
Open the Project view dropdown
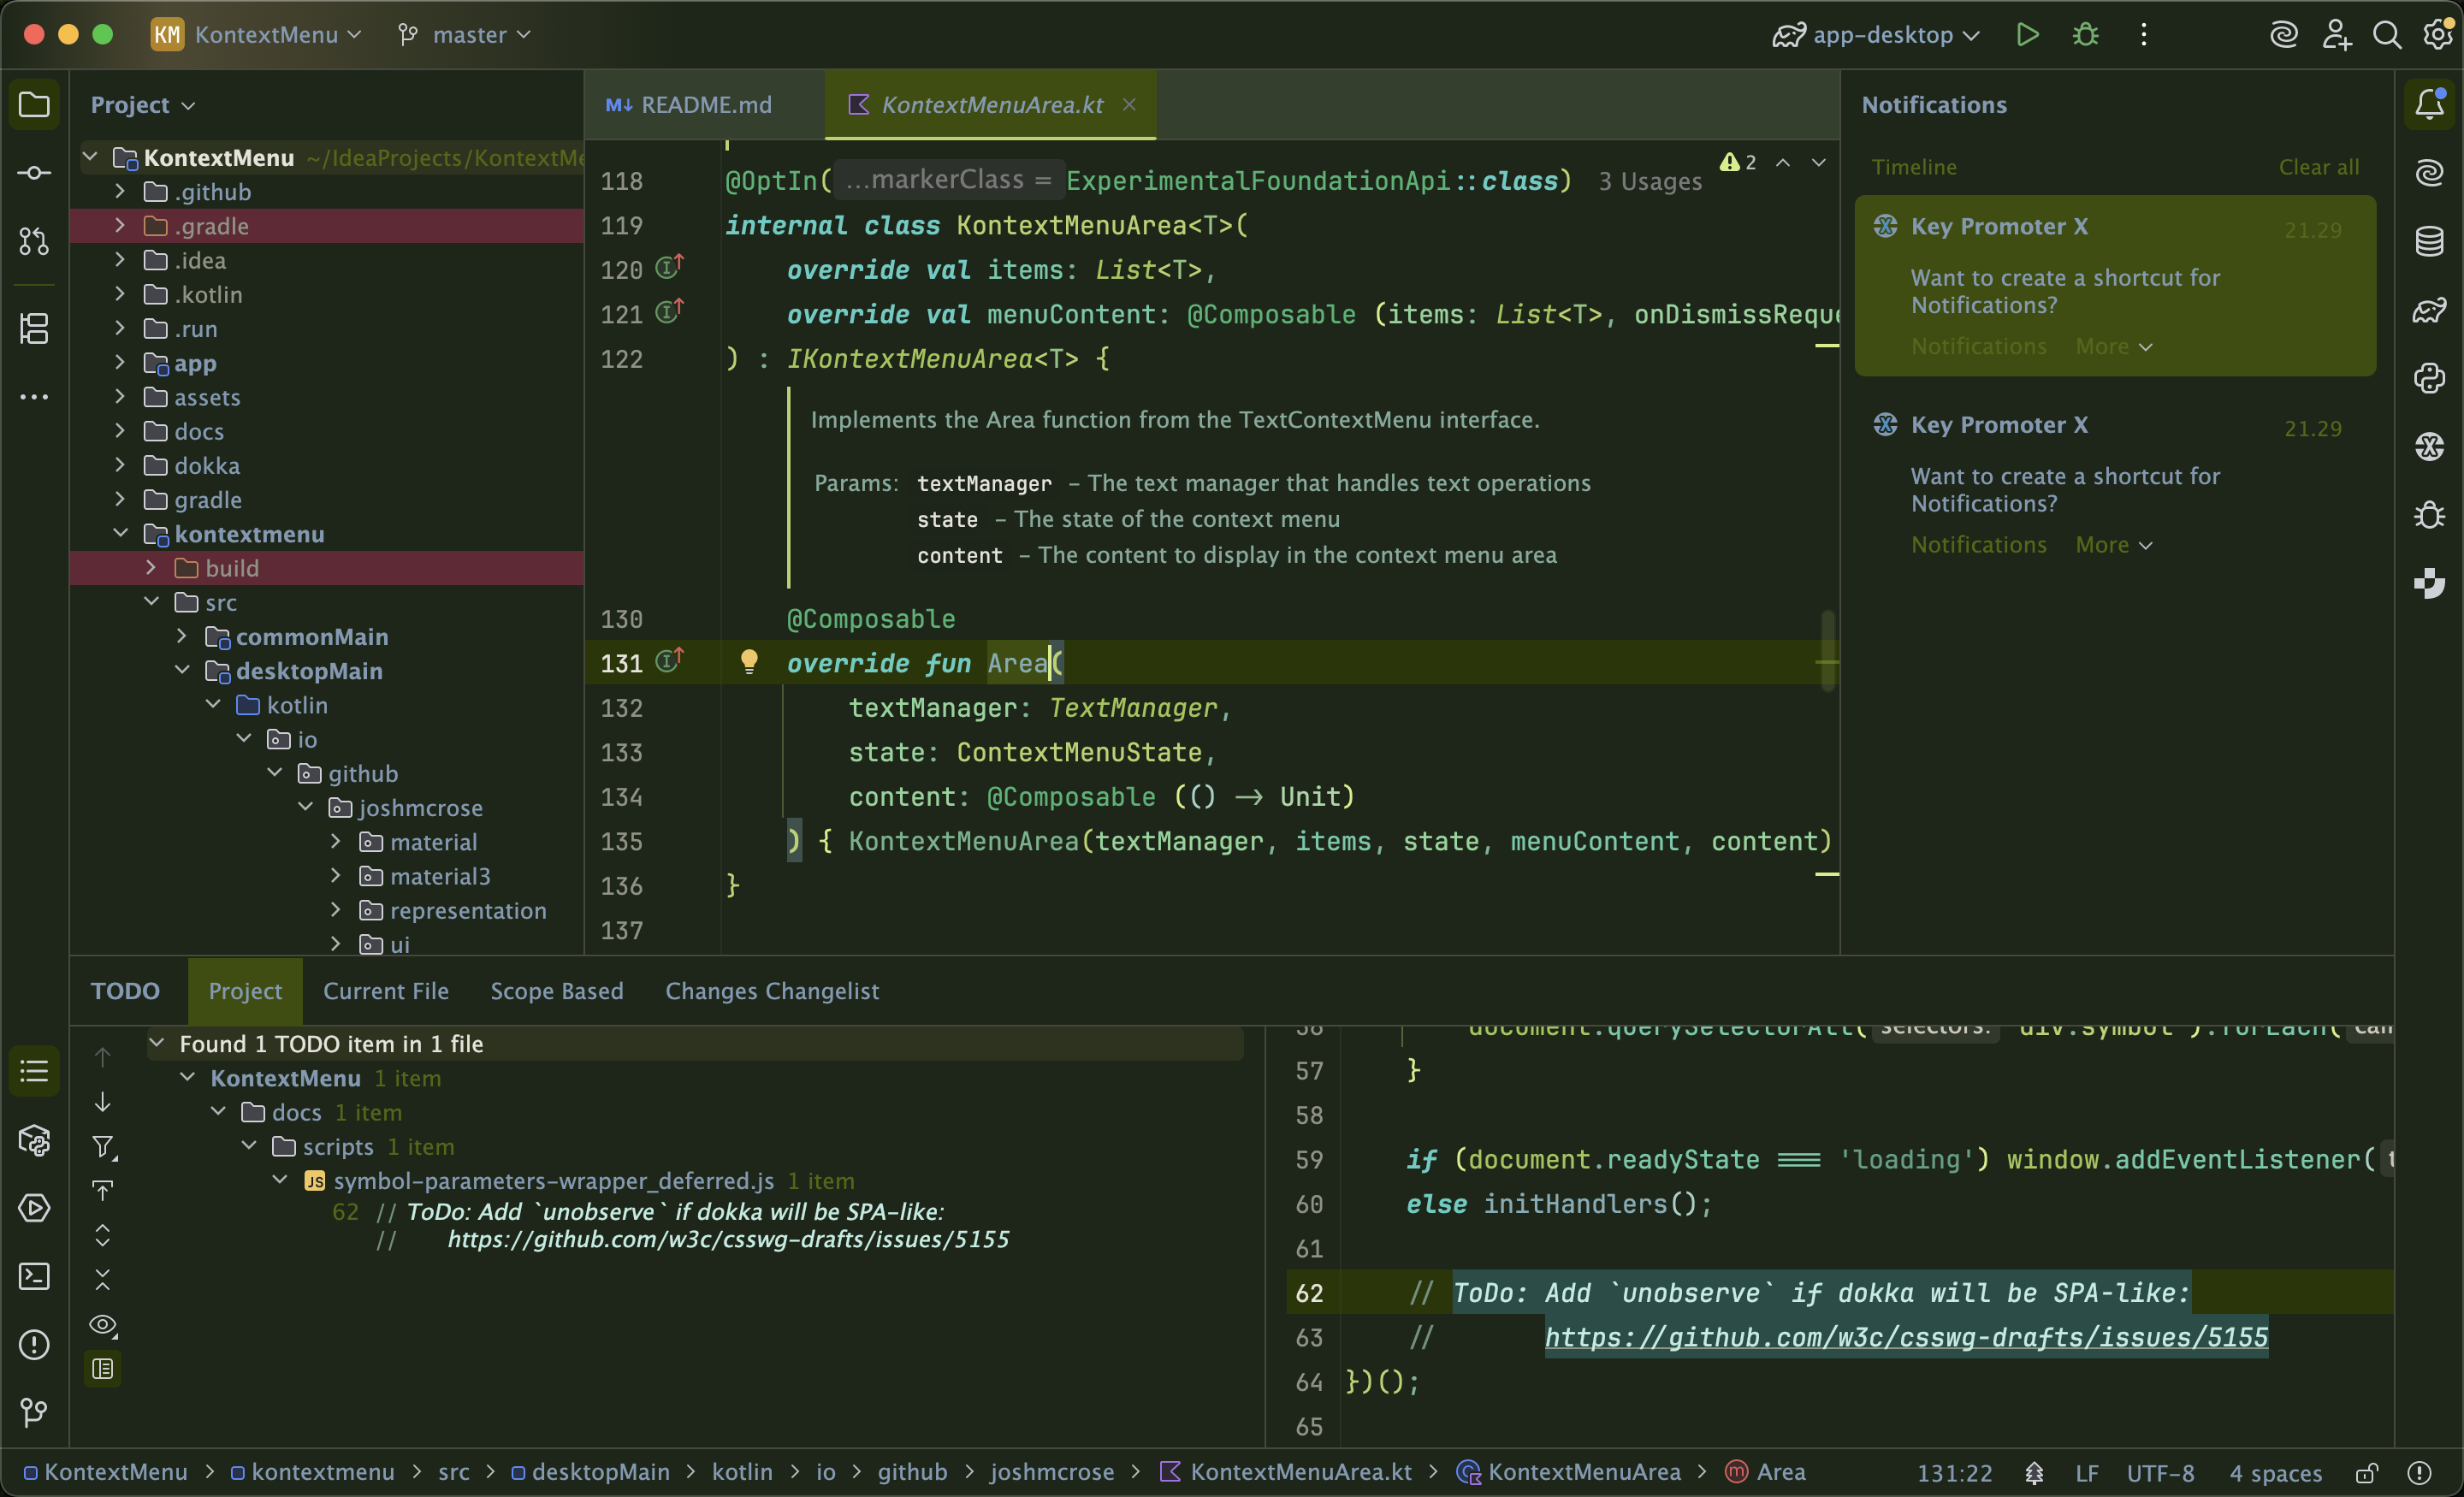142,105
